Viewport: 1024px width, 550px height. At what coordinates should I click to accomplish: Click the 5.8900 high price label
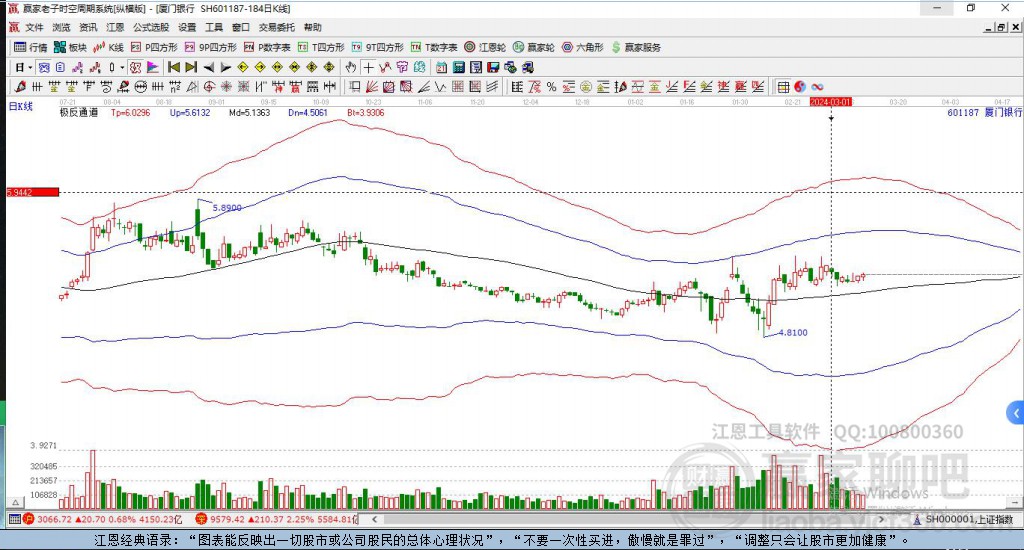[x=227, y=208]
